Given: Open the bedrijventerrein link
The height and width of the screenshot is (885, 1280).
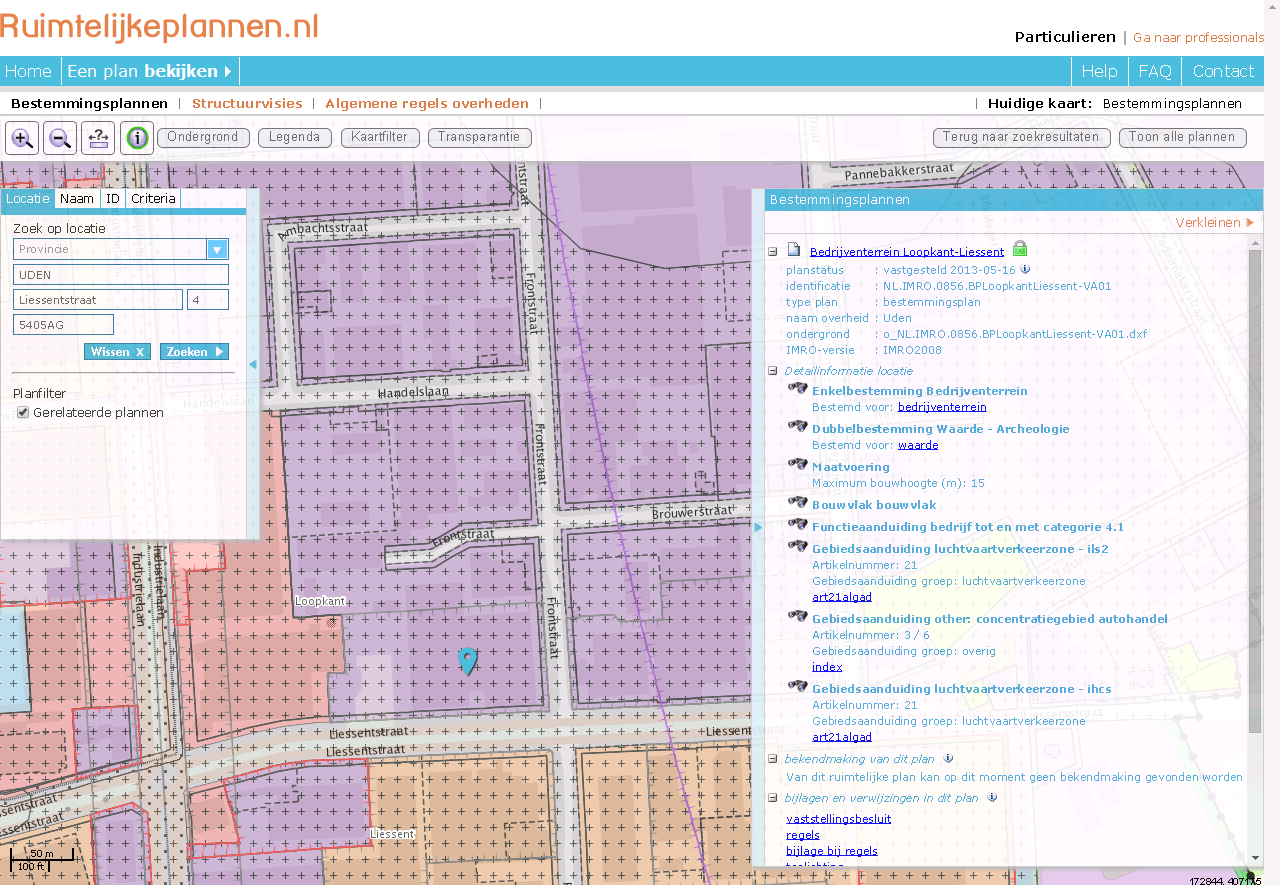Looking at the screenshot, I should [x=942, y=407].
